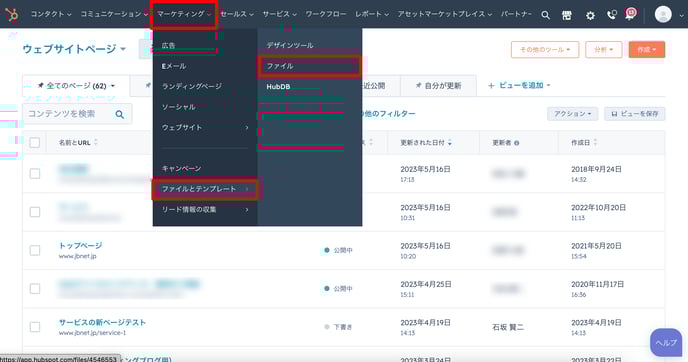Screen dimensions: 688x362
Task: Open the search magnifier in top bar
Action: (x=545, y=15)
